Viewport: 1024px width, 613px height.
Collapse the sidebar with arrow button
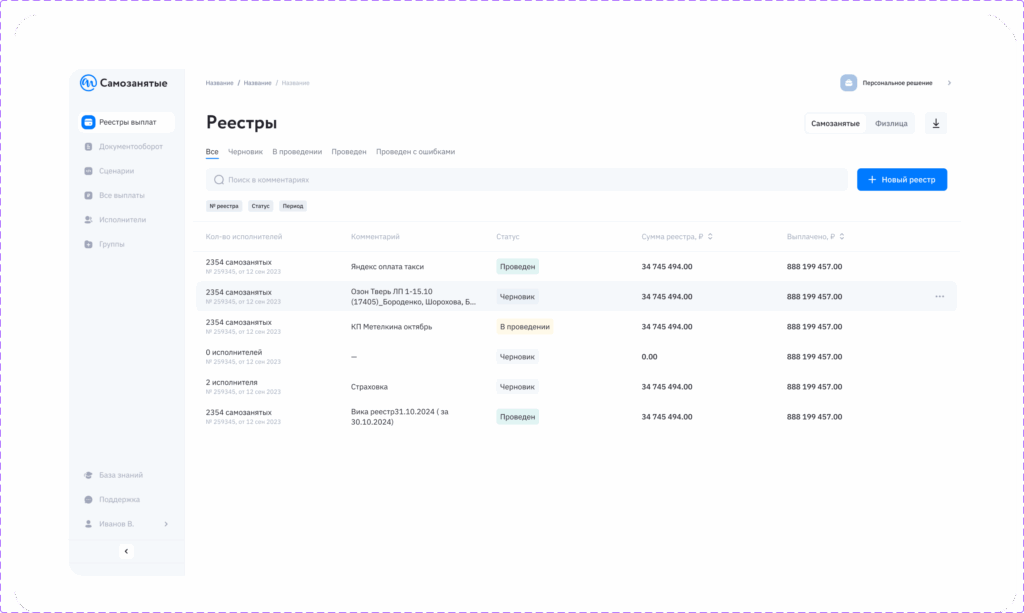pyautogui.click(x=126, y=551)
